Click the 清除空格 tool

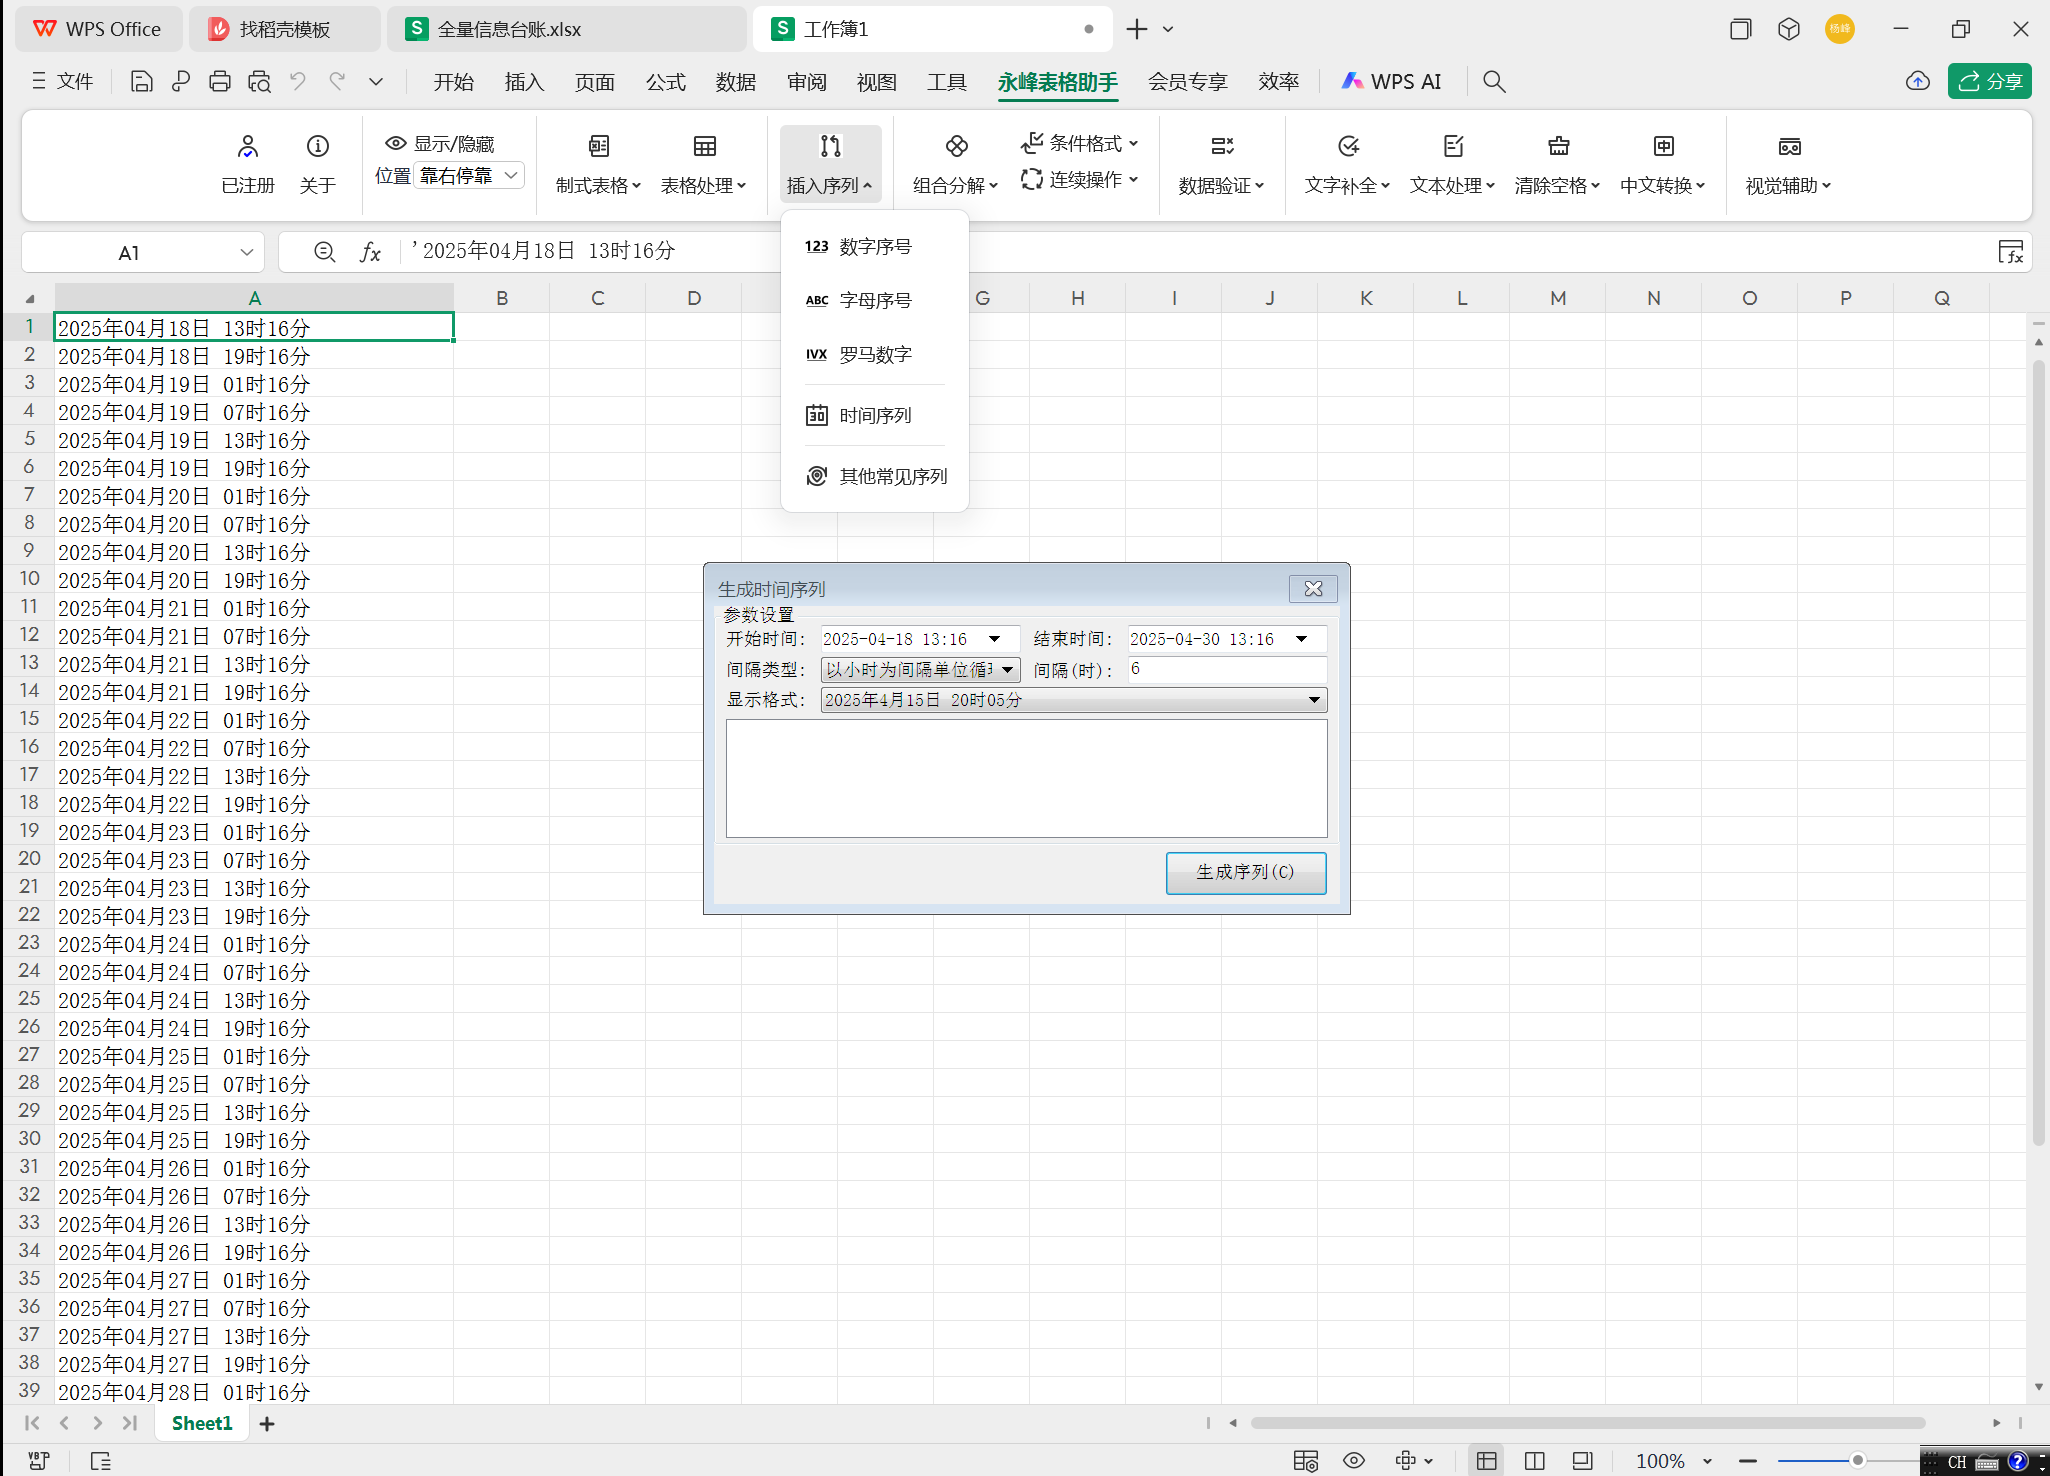[x=1557, y=163]
